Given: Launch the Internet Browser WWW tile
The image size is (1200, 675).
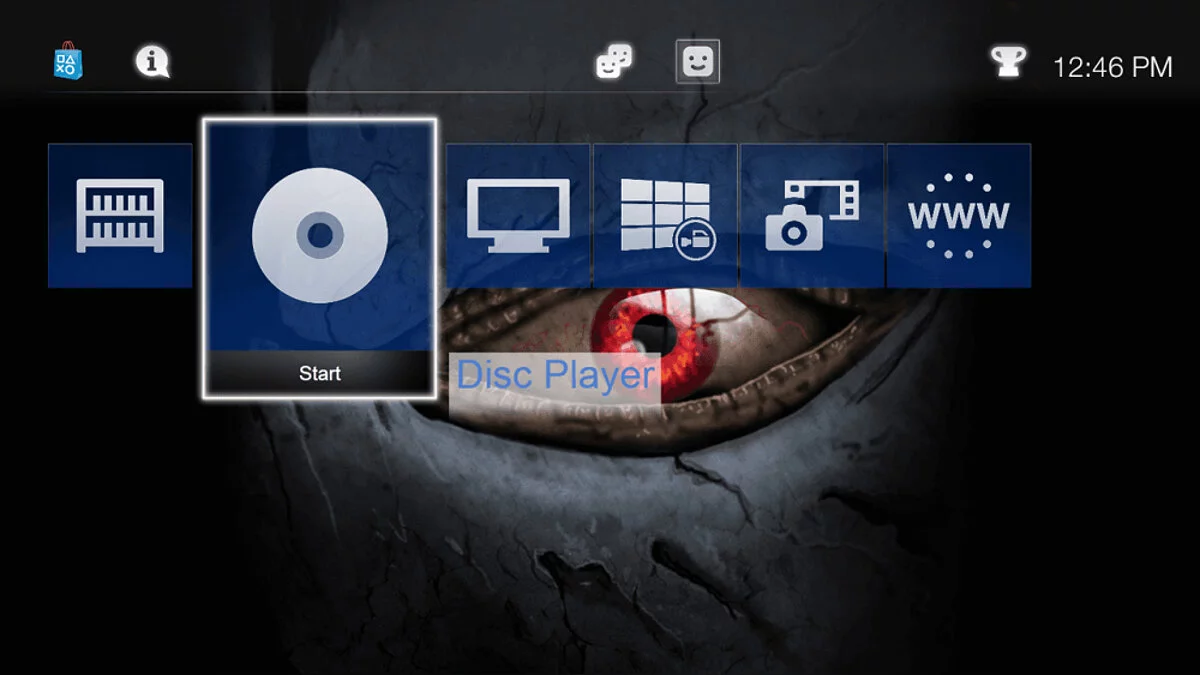Looking at the screenshot, I should (959, 216).
